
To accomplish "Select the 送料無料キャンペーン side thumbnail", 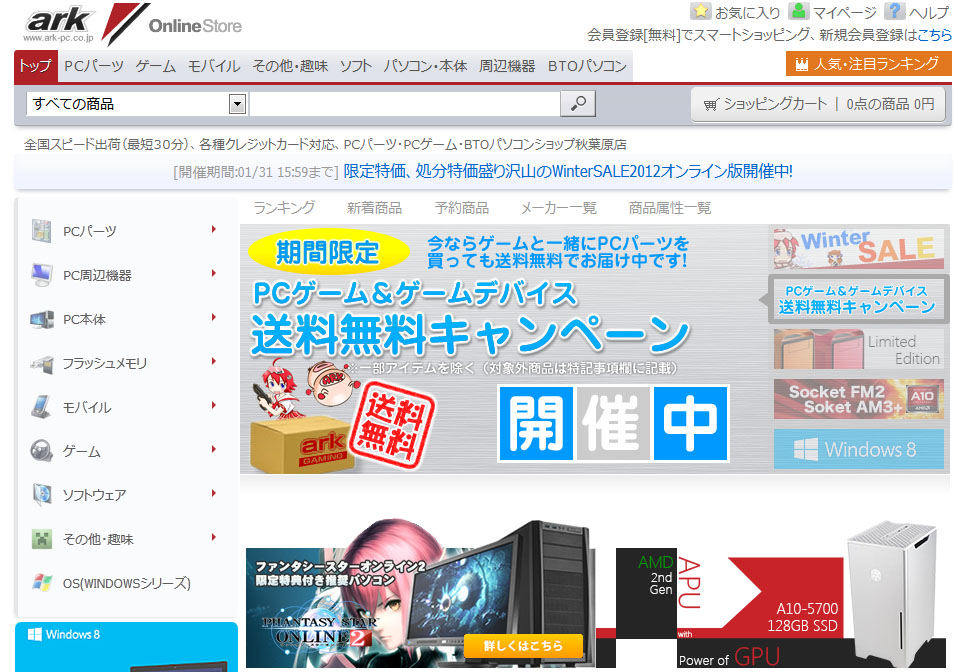I will click(858, 299).
